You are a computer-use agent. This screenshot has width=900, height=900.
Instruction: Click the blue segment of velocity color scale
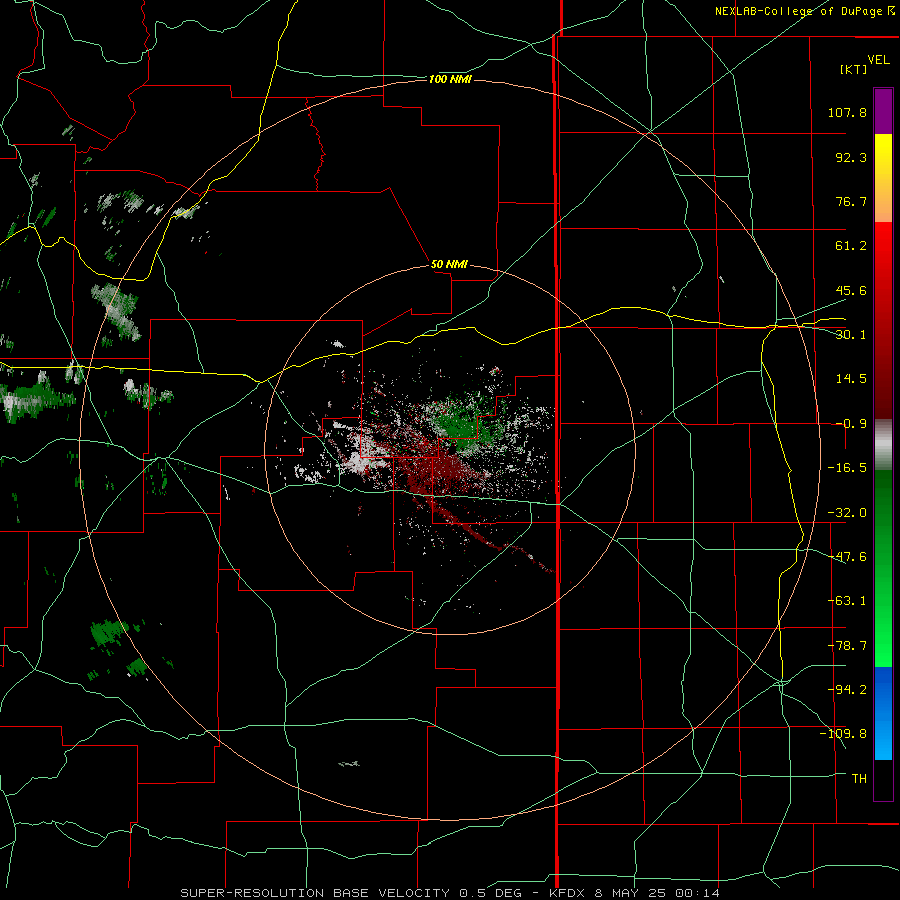(x=883, y=713)
